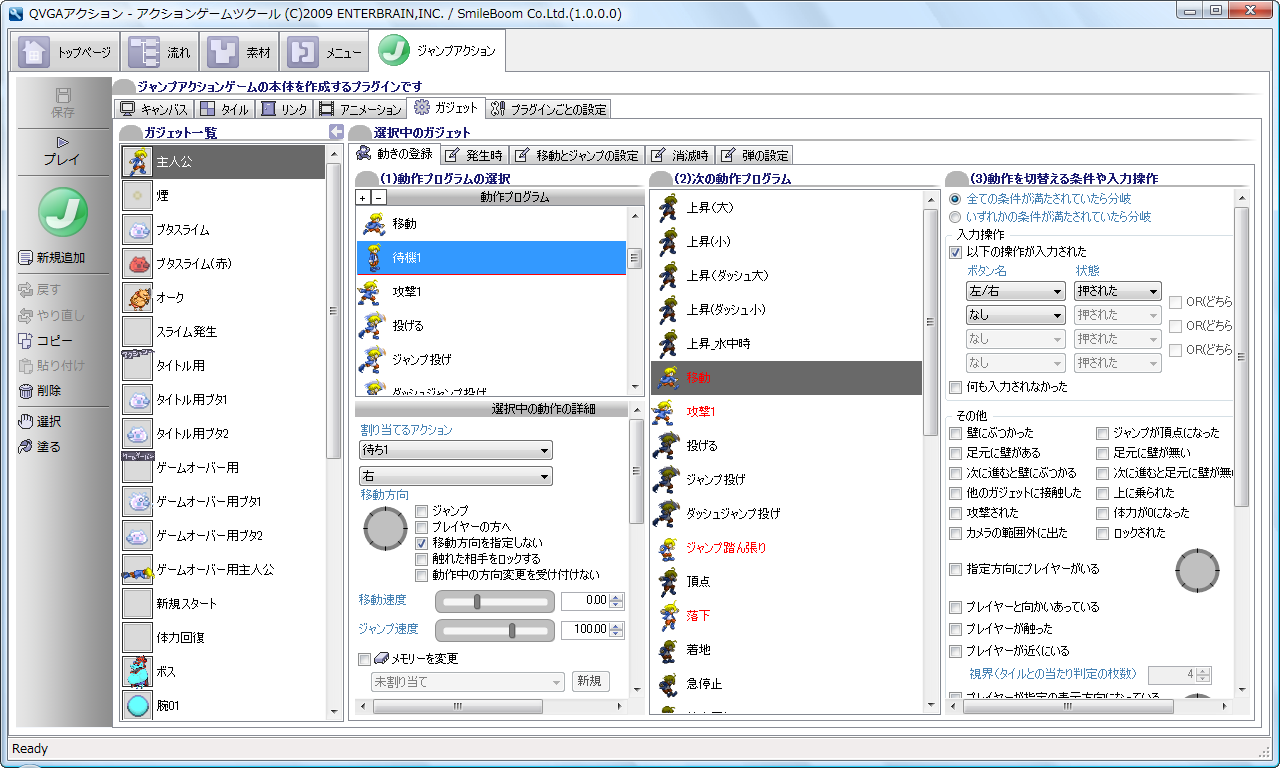Switch to メニュー main tab
The image size is (1280, 768).
(324, 52)
